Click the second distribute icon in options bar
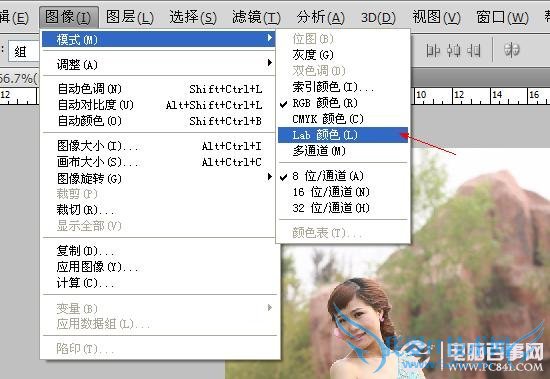 click(x=454, y=51)
